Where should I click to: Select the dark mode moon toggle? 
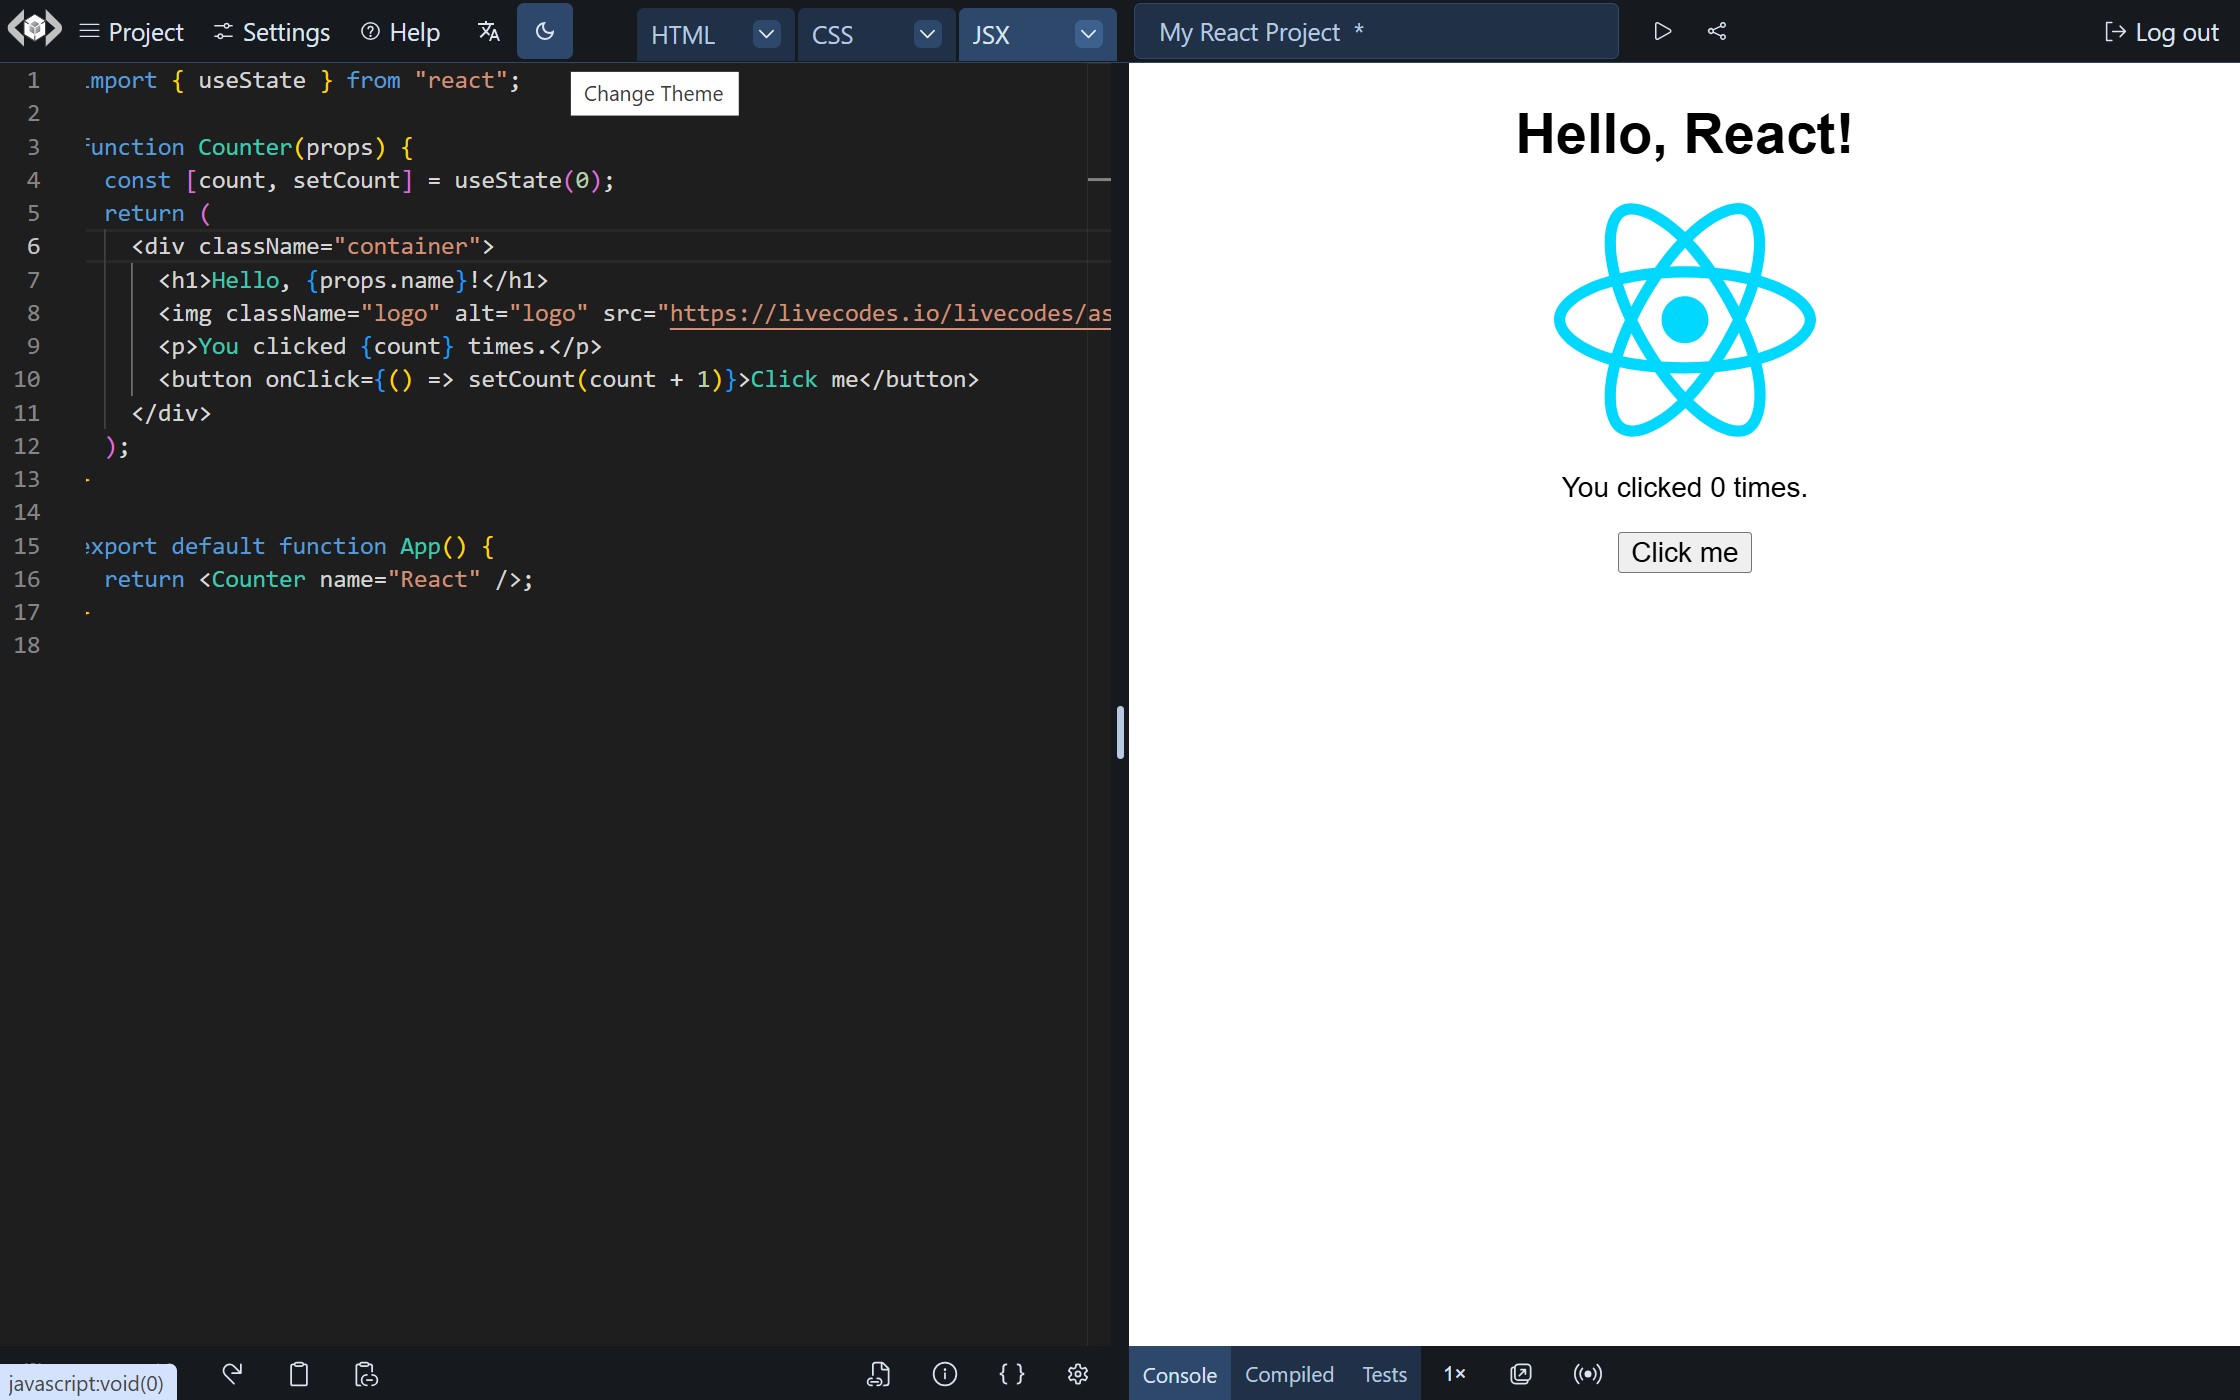(x=545, y=30)
